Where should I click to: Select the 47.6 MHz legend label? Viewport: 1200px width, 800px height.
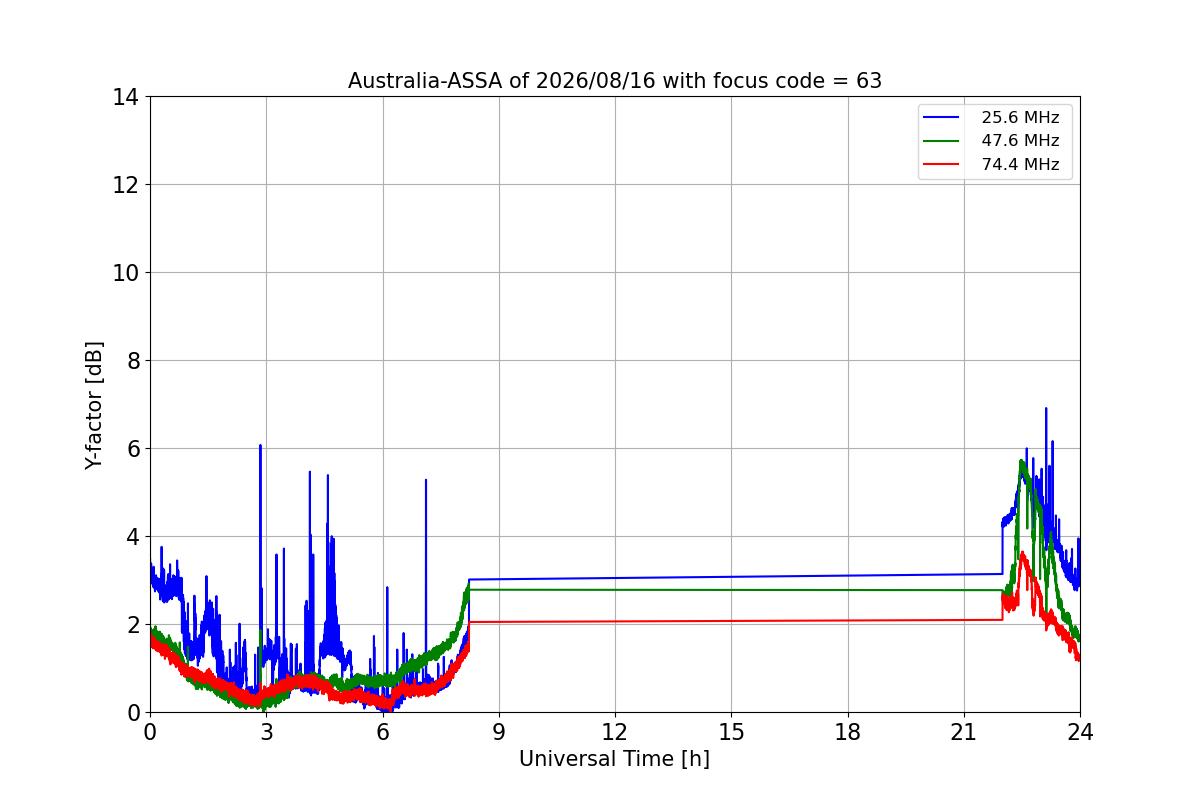[1020, 141]
